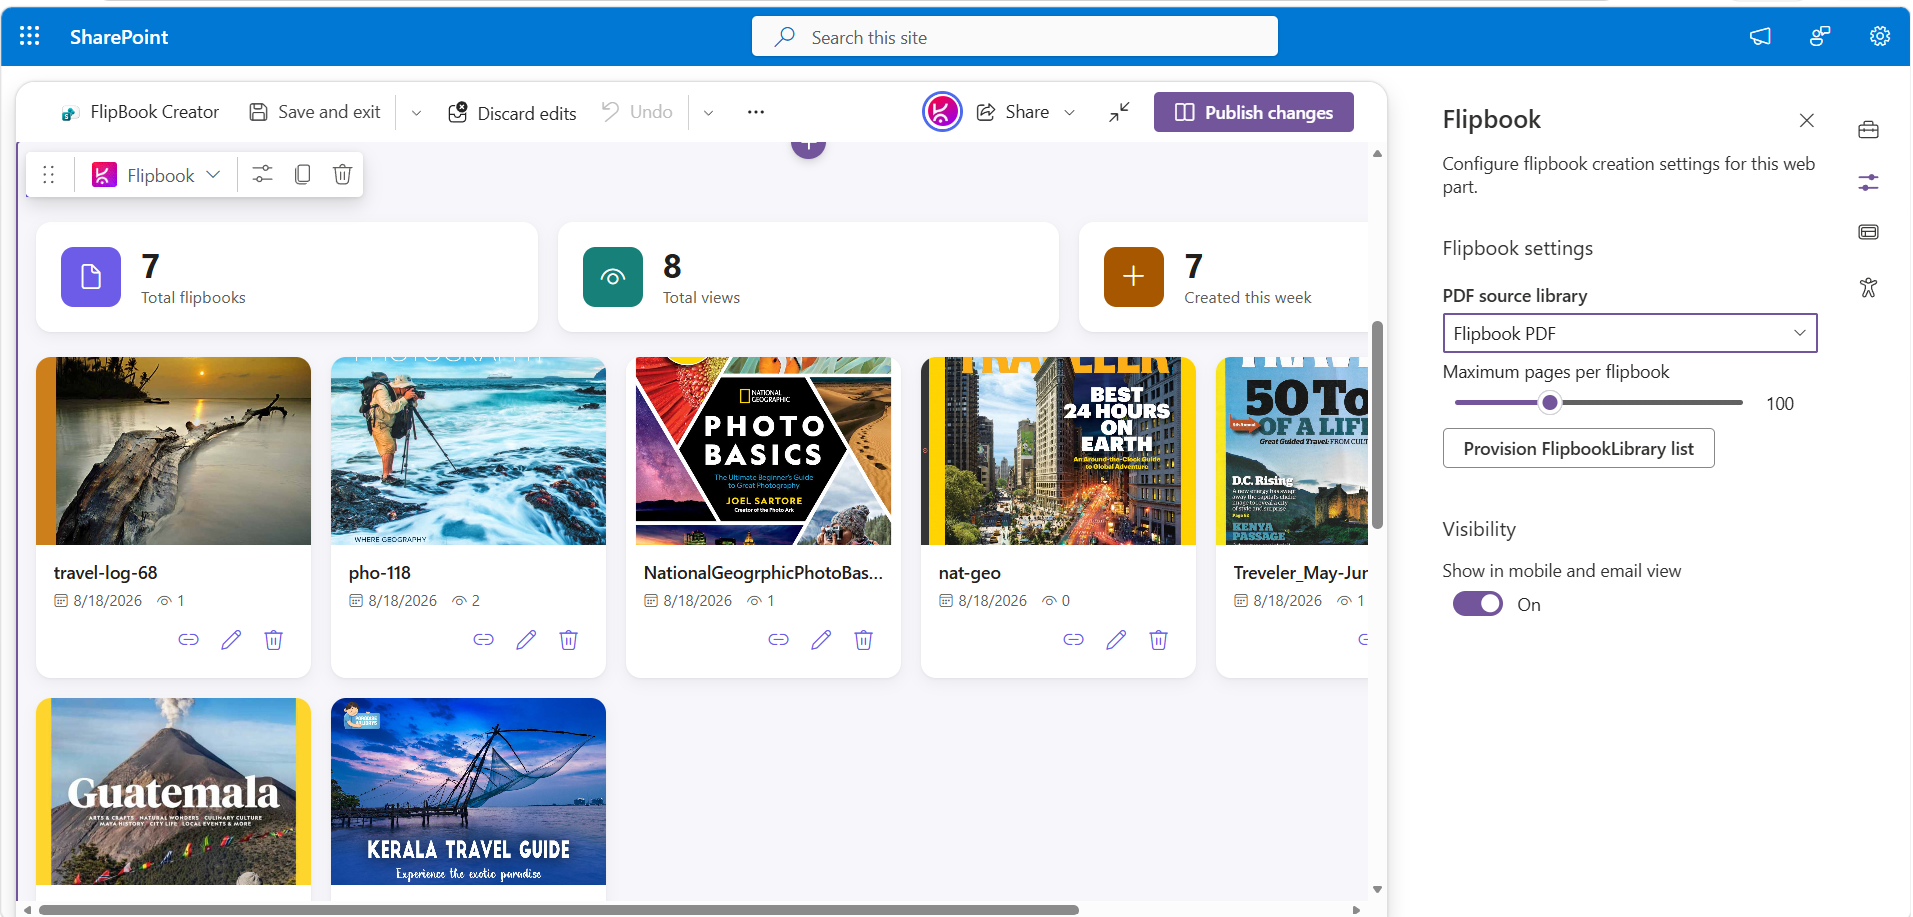Edit the NationalGeogrphicPhotoBas flipbook

coord(821,640)
